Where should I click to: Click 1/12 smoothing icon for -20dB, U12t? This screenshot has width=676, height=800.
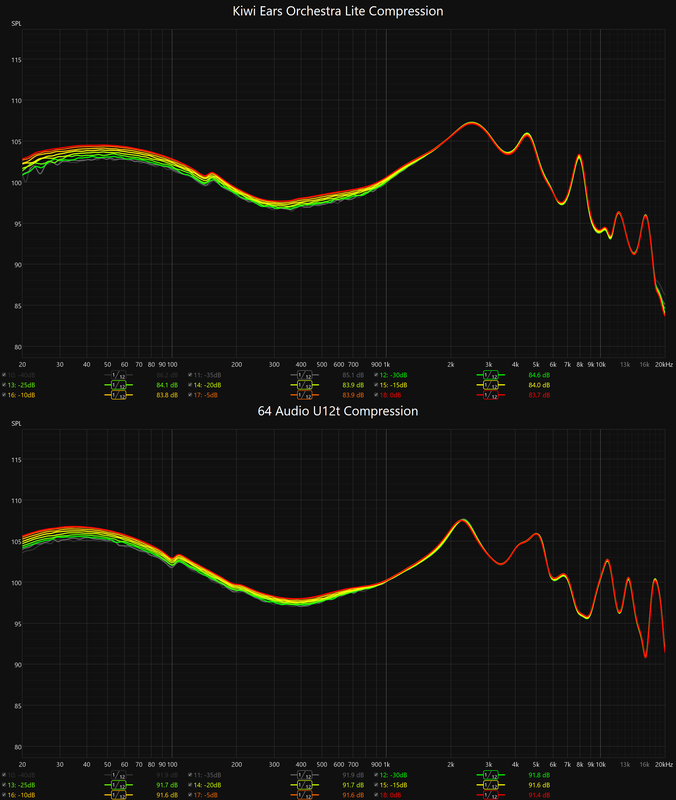pos(305,785)
